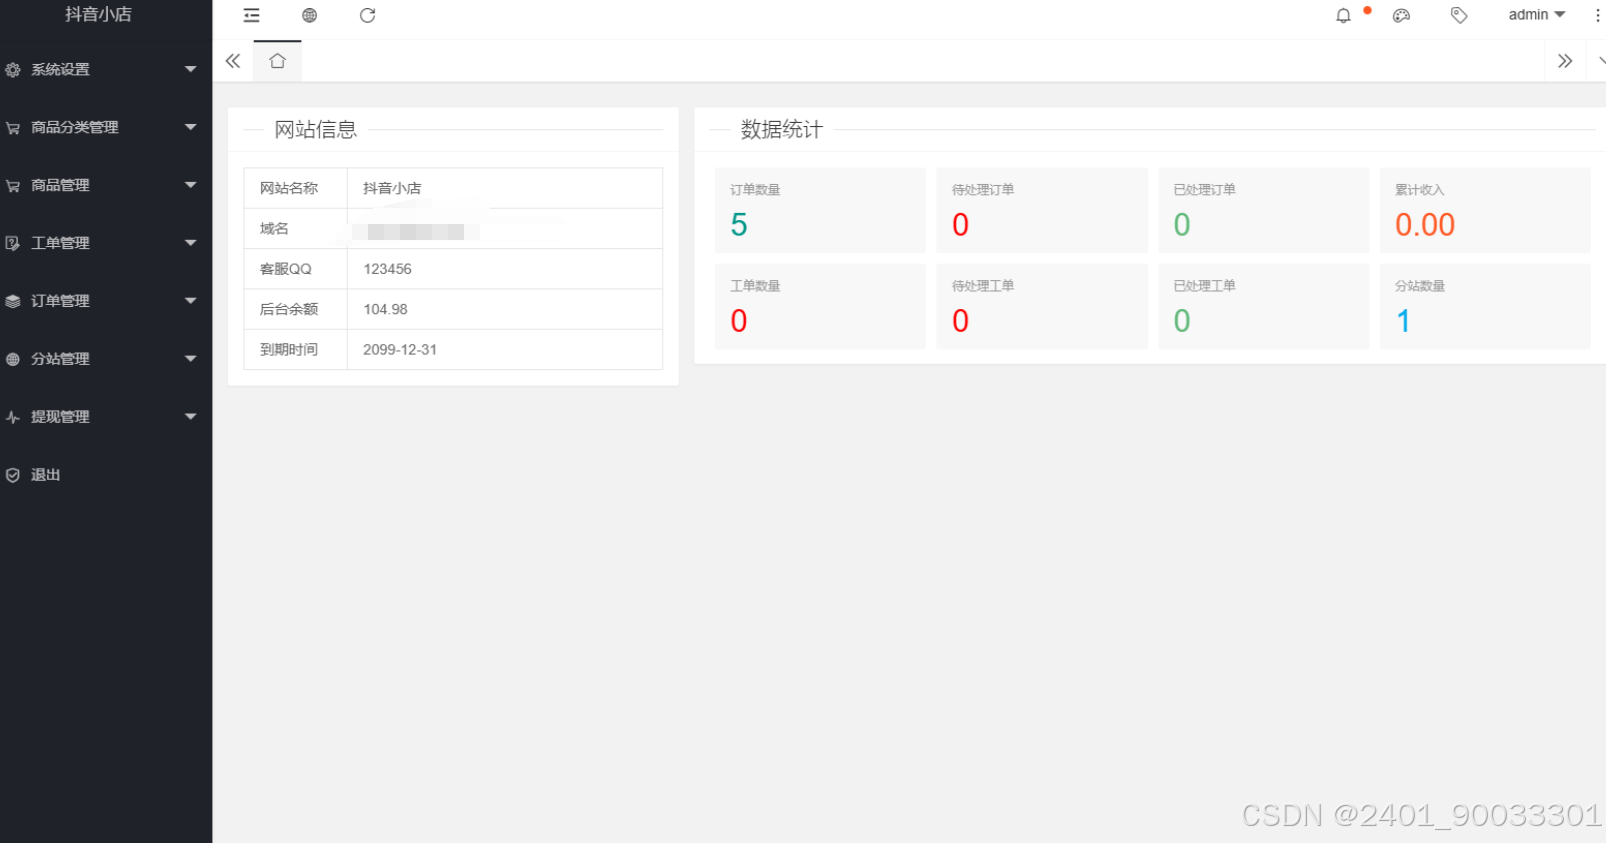1606x843 pixels.
Task: Expand the 系统设置 menu arrow
Action: click(190, 69)
